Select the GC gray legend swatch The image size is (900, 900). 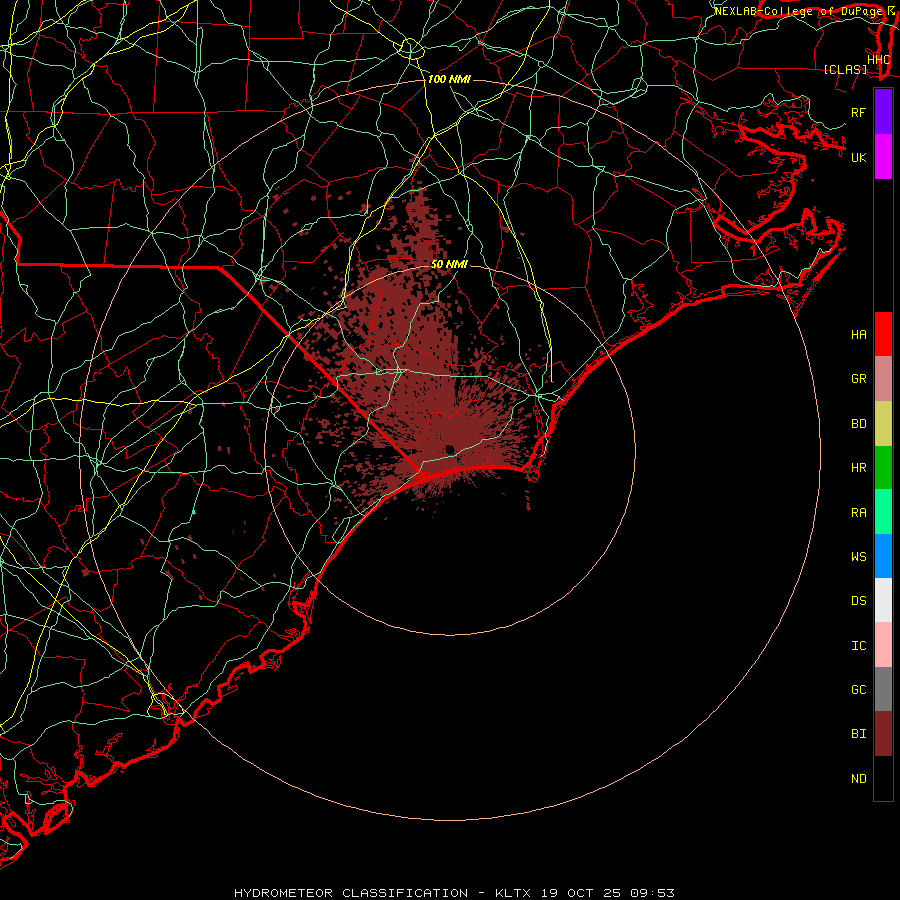click(x=883, y=689)
